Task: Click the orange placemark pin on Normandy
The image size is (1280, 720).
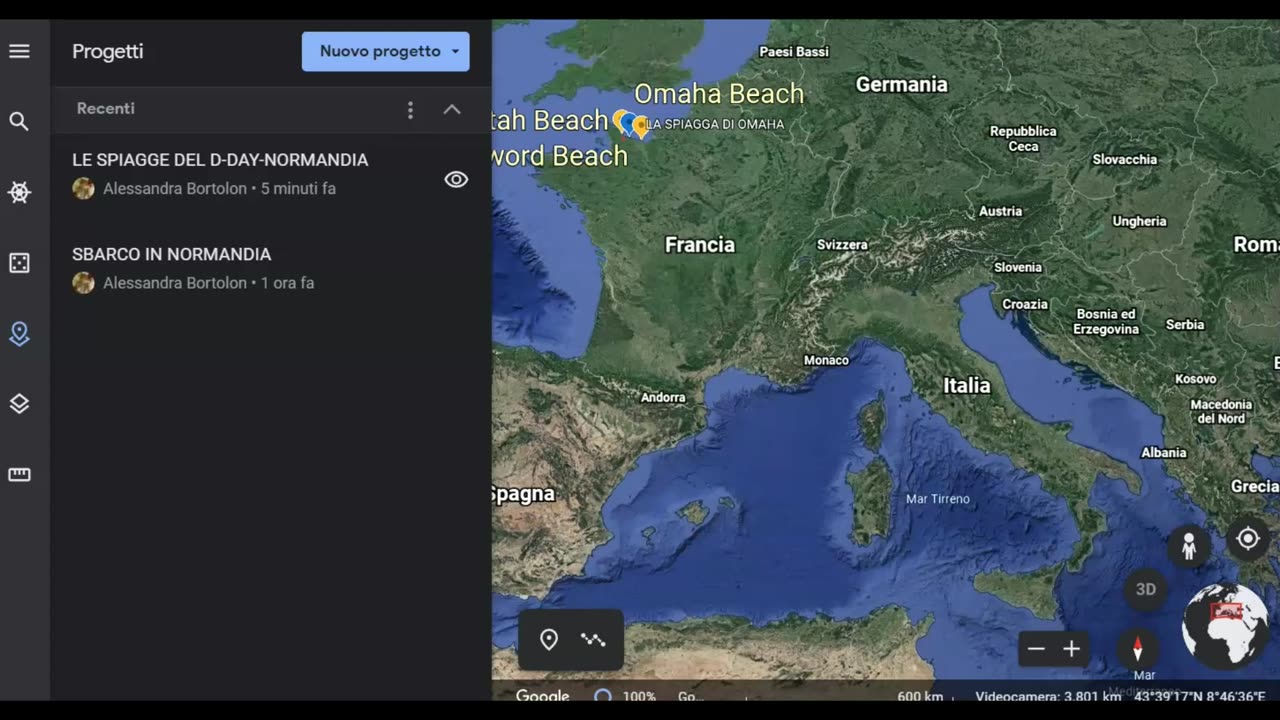Action: pyautogui.click(x=641, y=127)
